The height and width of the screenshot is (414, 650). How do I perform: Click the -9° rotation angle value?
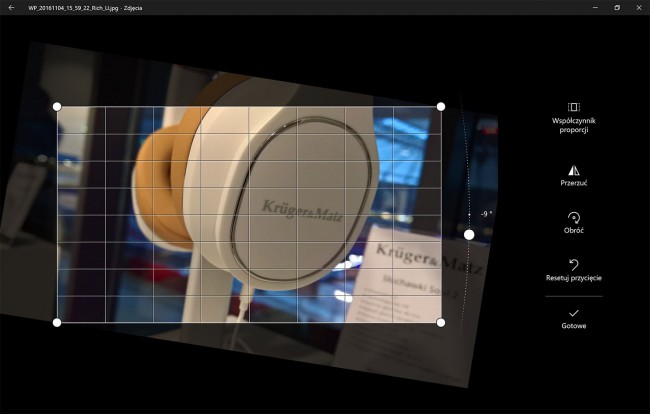click(x=486, y=214)
